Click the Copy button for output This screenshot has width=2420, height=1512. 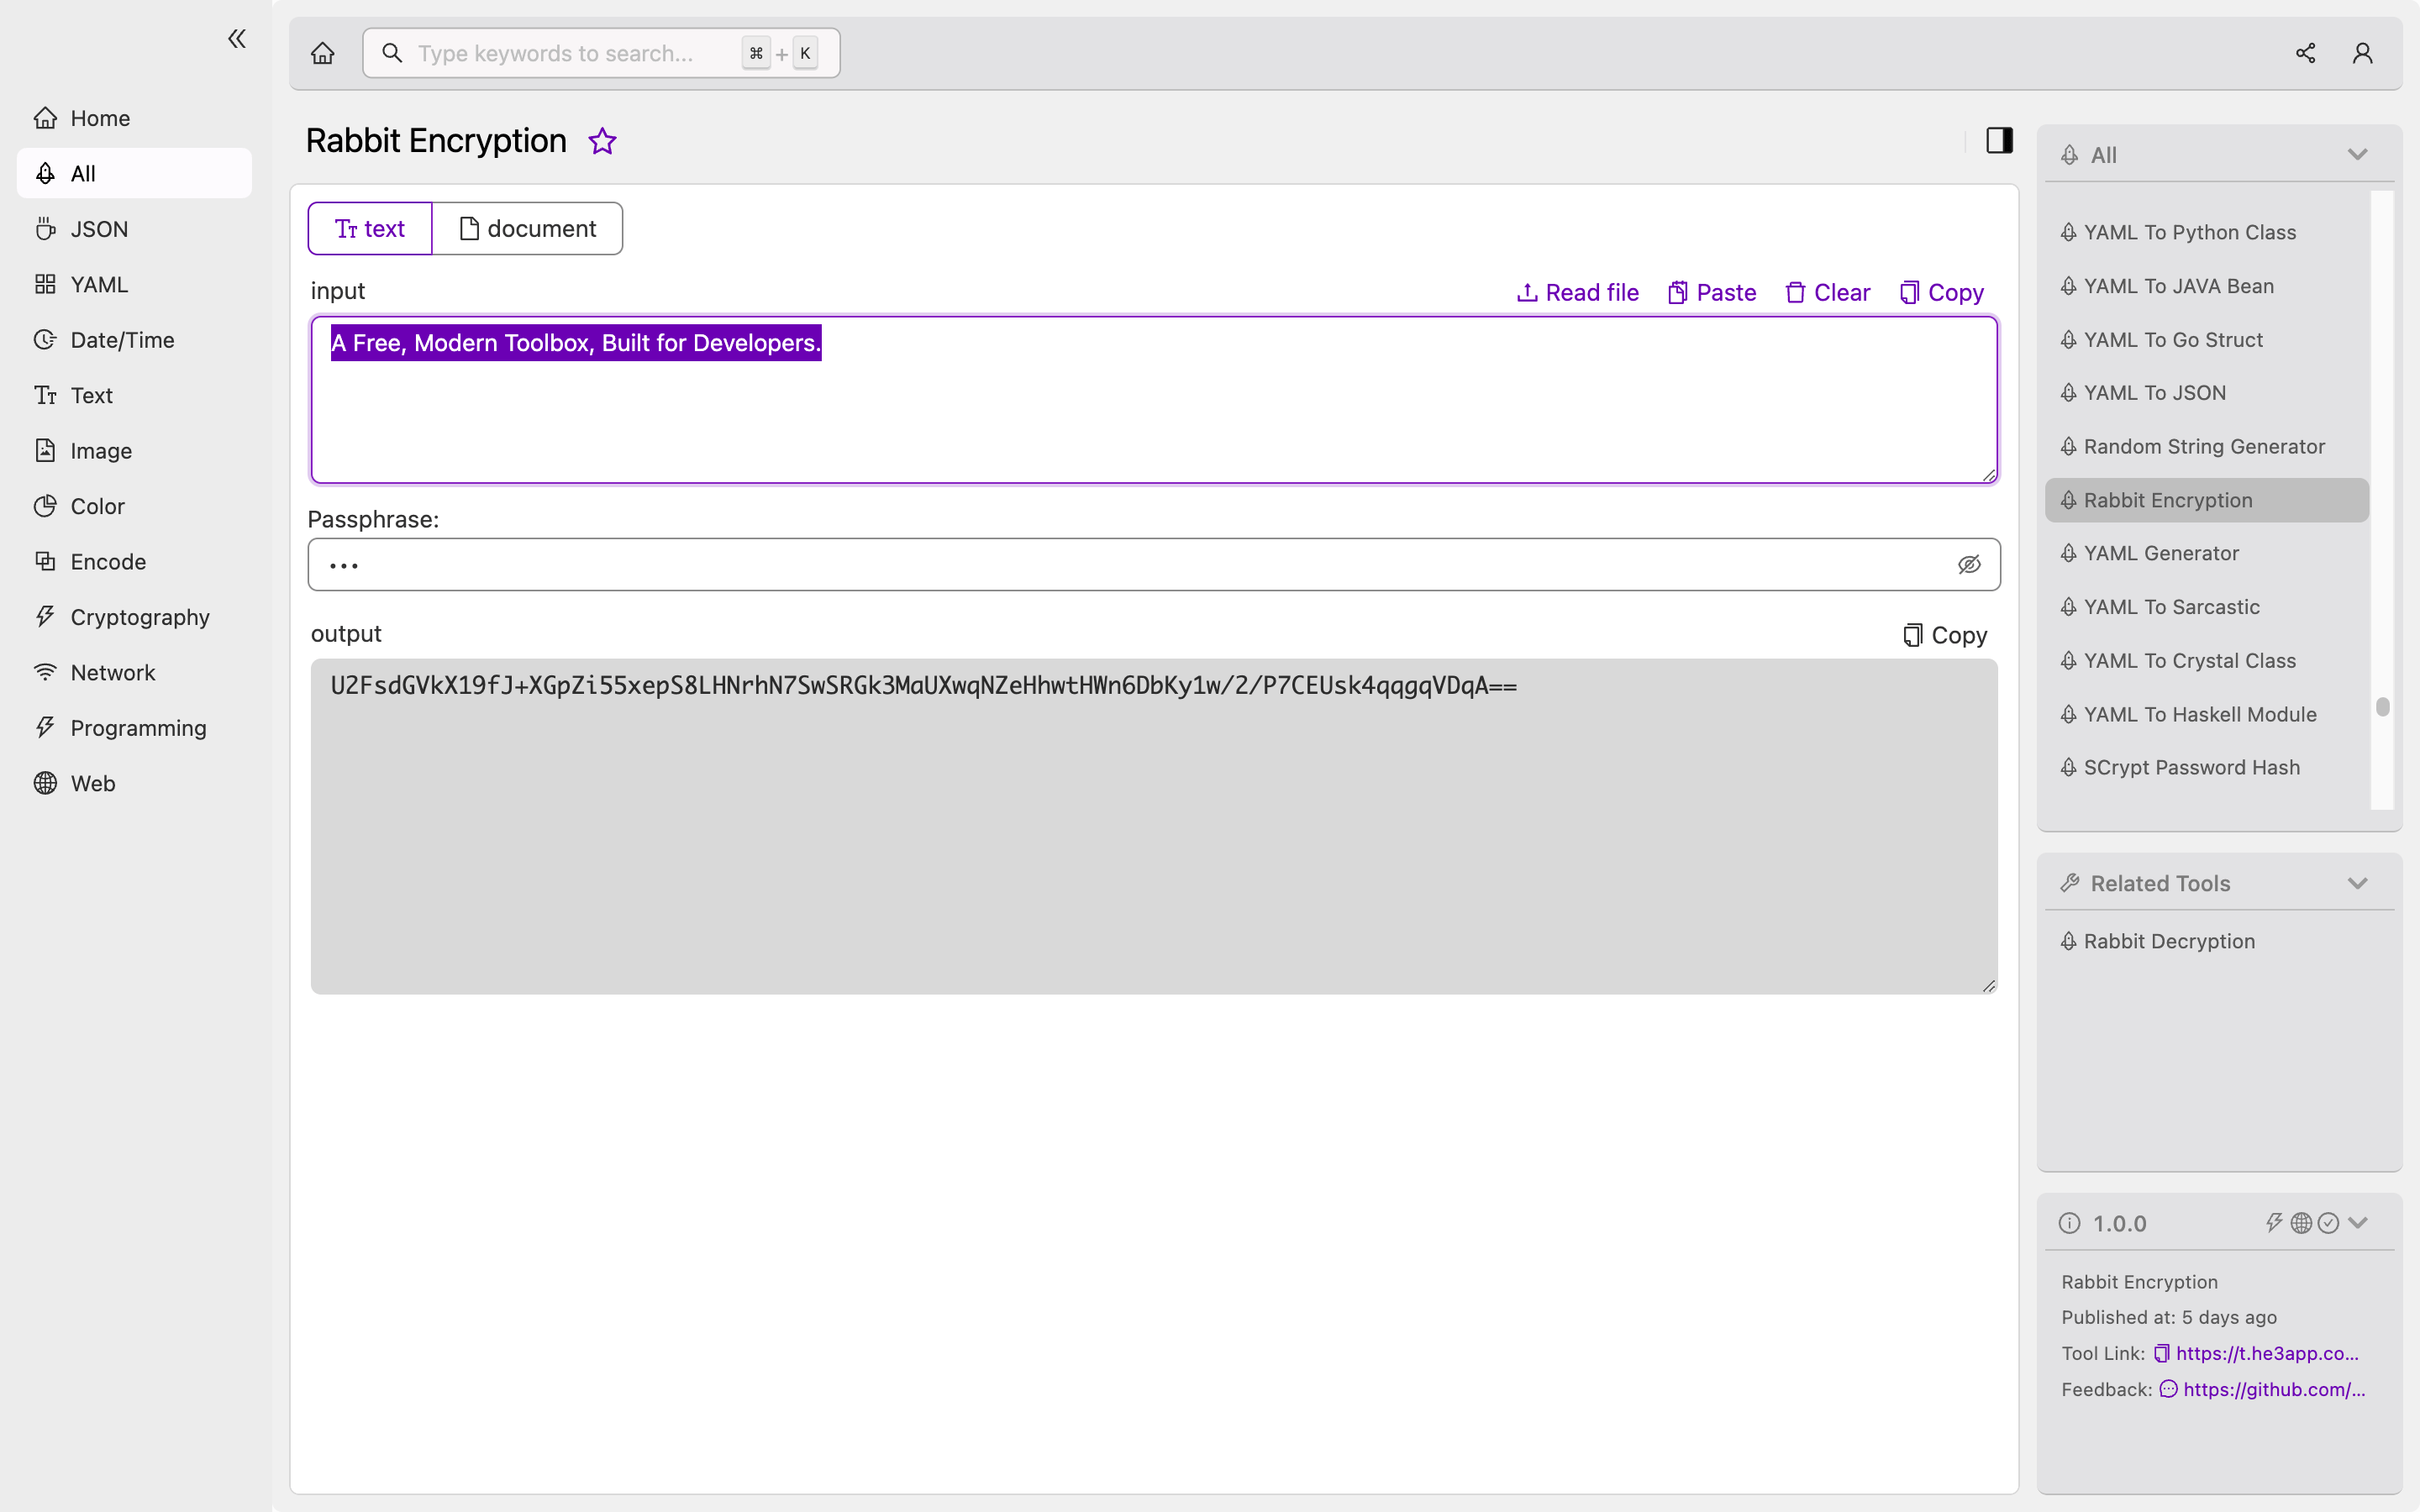click(1943, 634)
